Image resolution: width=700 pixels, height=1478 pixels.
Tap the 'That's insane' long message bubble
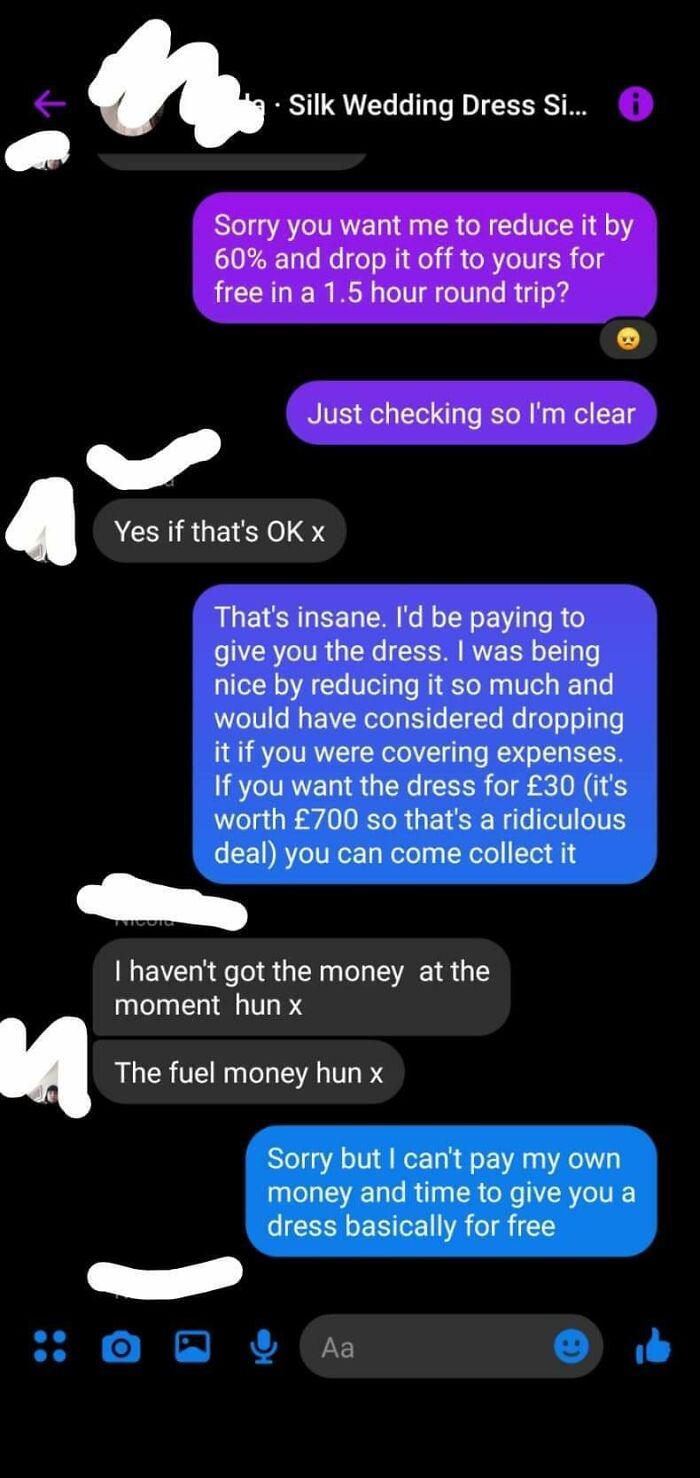point(425,735)
